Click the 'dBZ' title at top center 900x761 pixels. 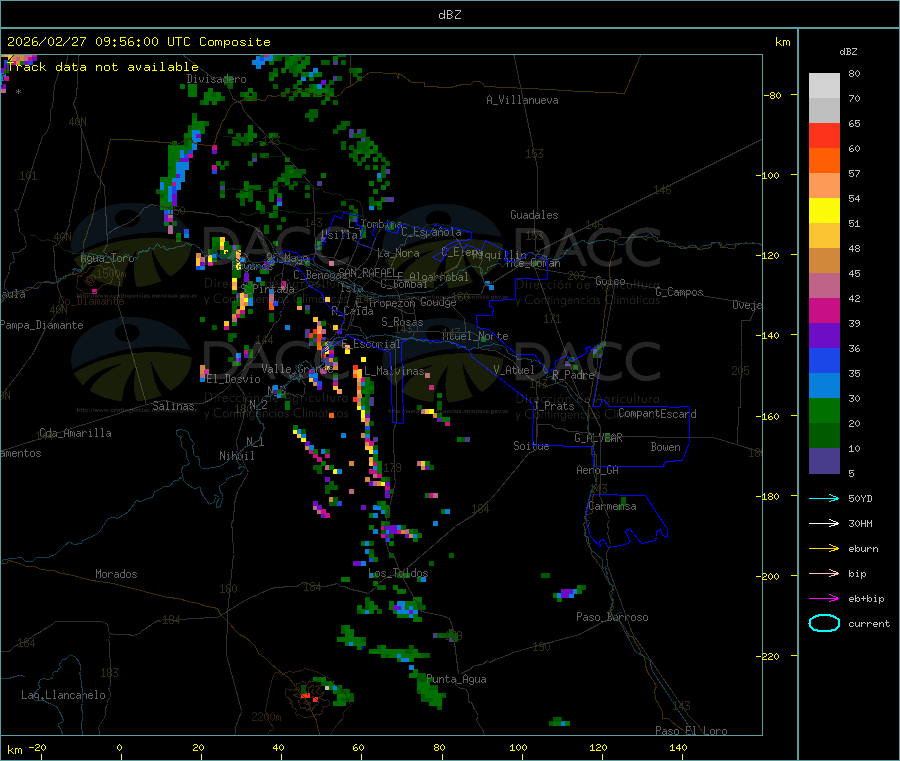(x=449, y=15)
